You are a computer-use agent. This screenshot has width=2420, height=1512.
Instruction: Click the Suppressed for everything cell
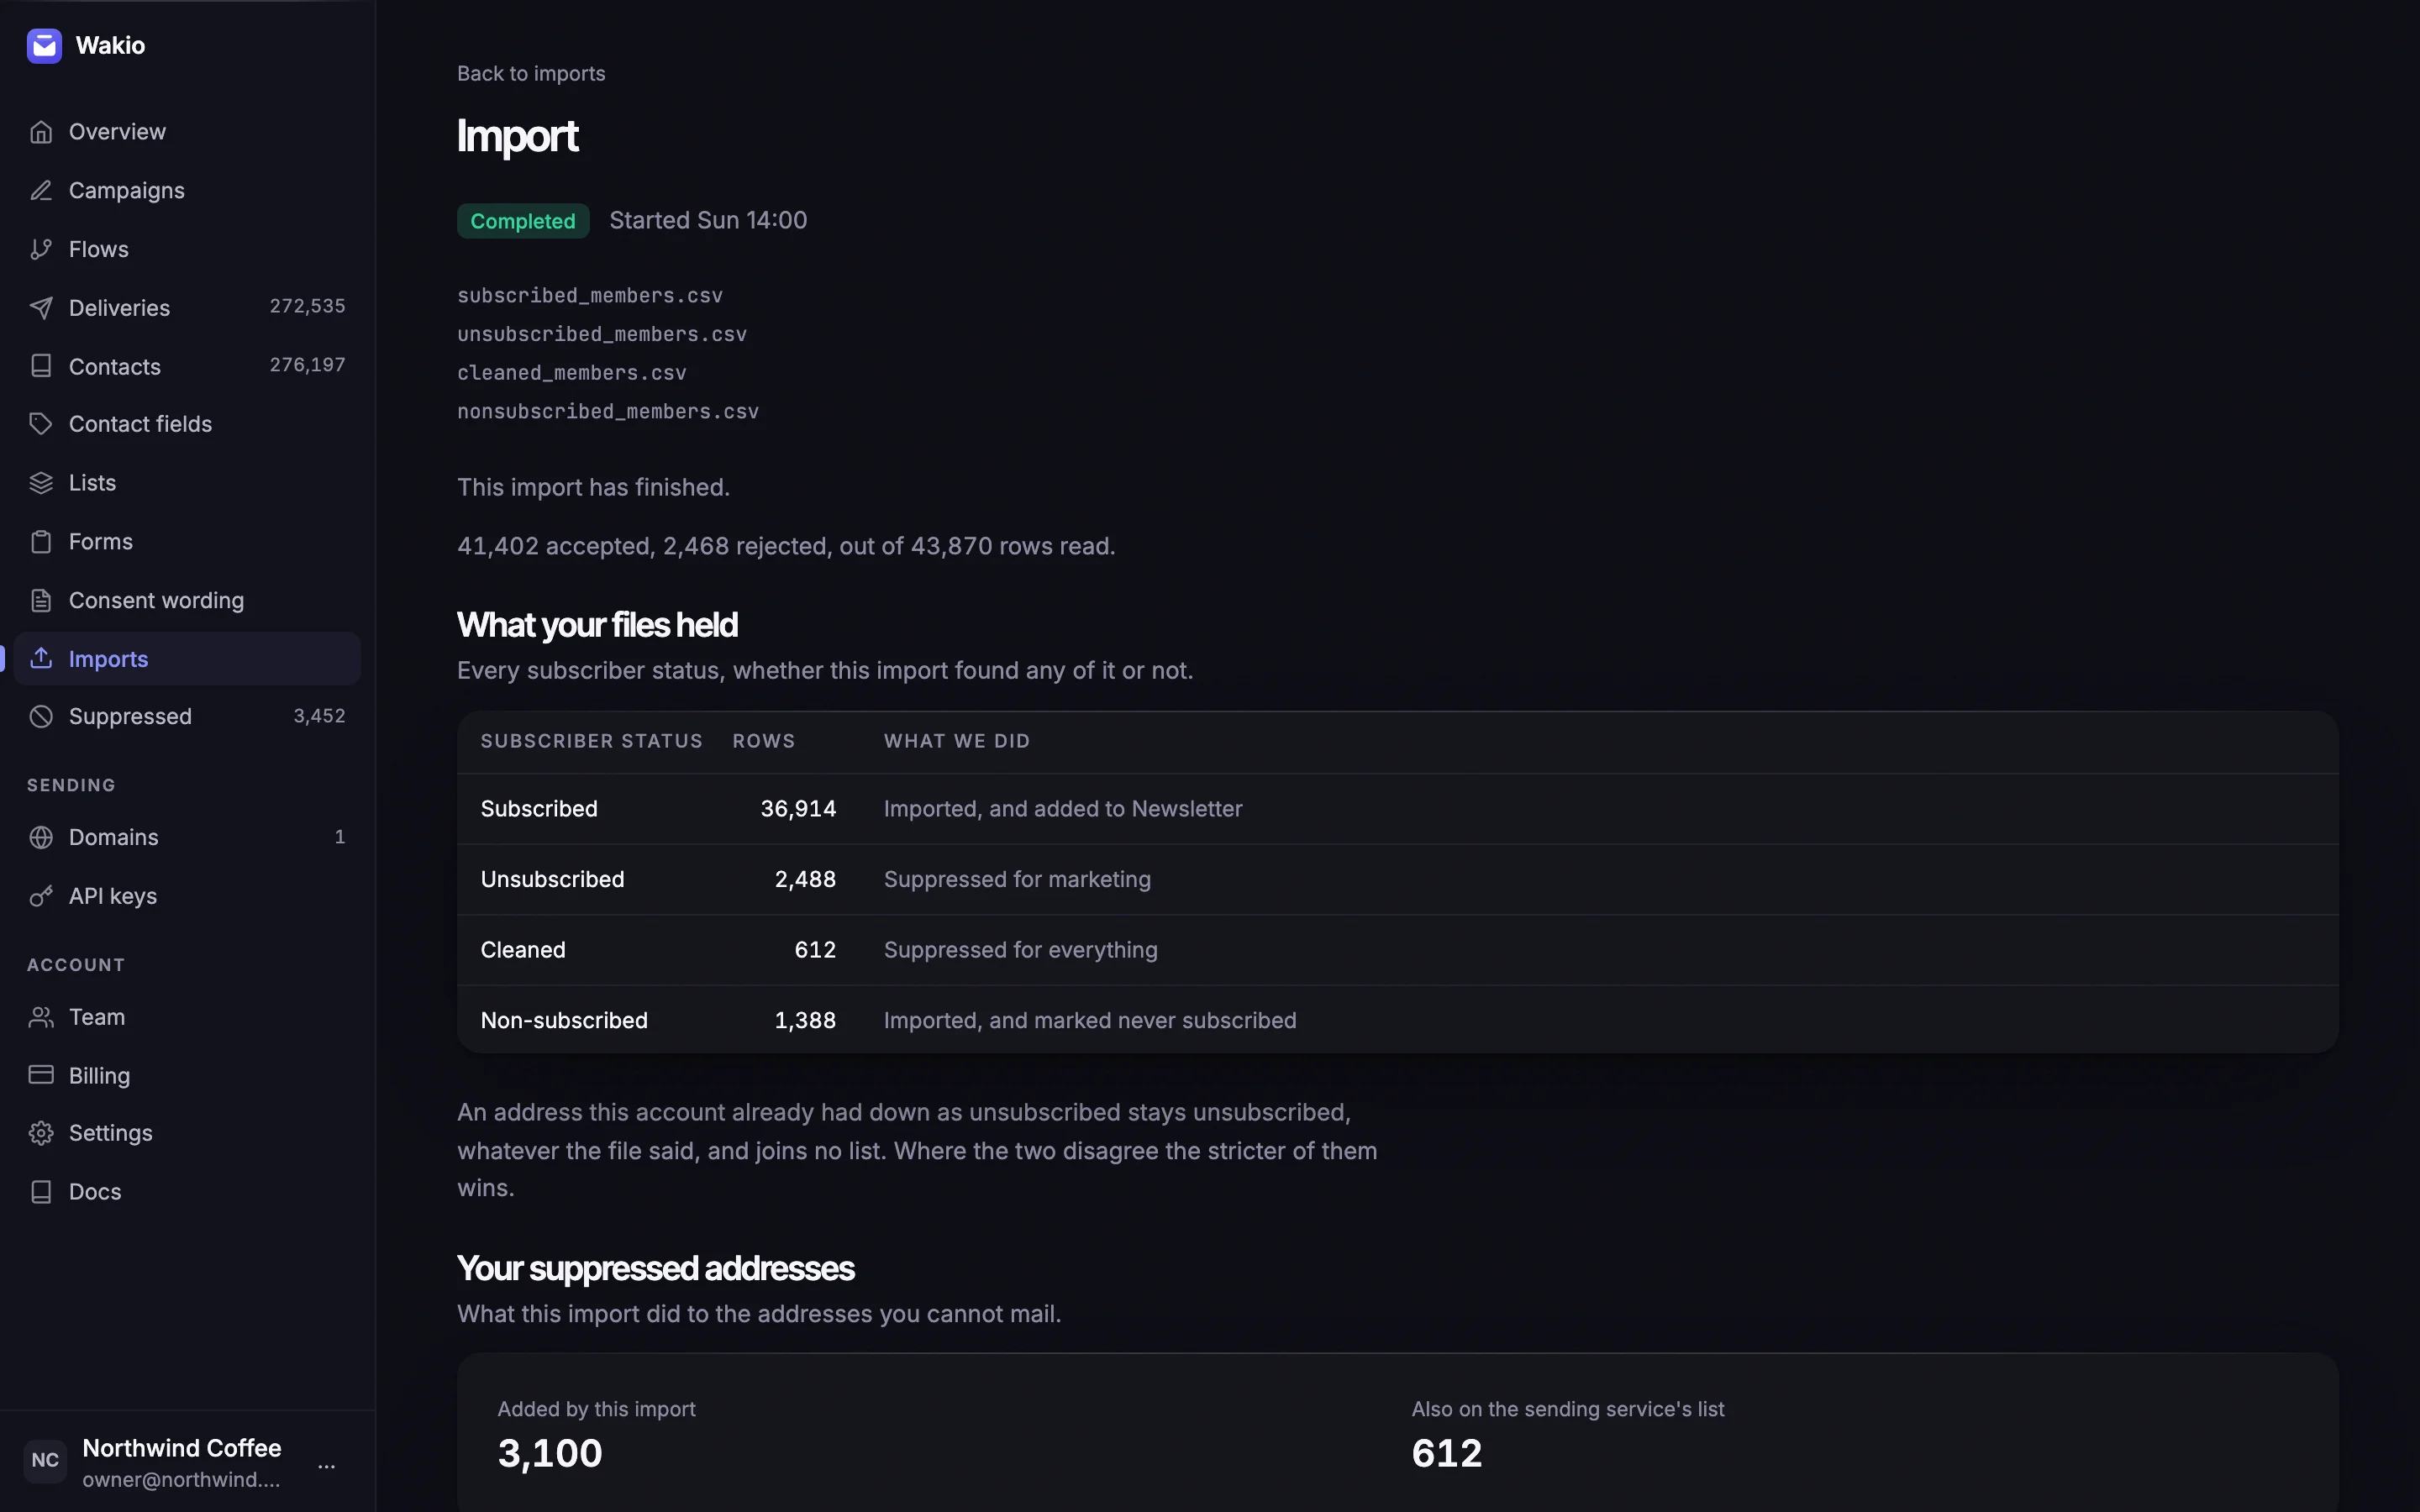pyautogui.click(x=1021, y=950)
